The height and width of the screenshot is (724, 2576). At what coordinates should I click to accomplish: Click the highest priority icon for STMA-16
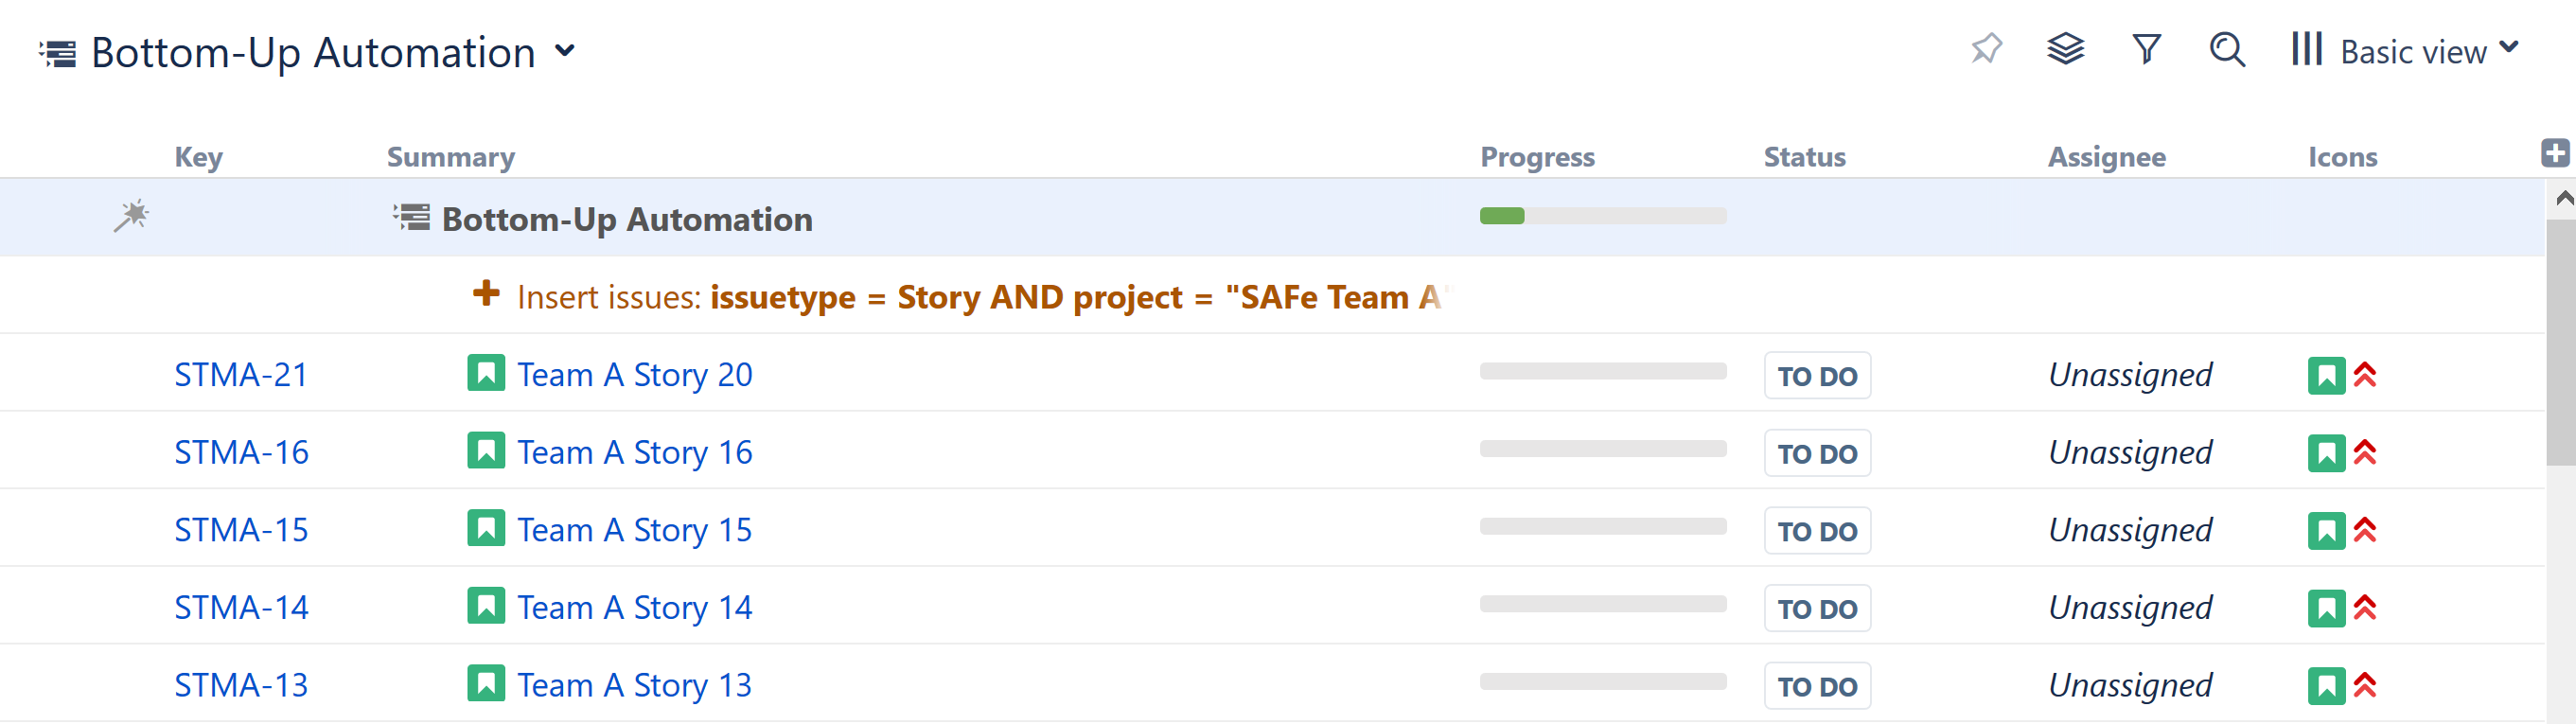[x=2365, y=453]
